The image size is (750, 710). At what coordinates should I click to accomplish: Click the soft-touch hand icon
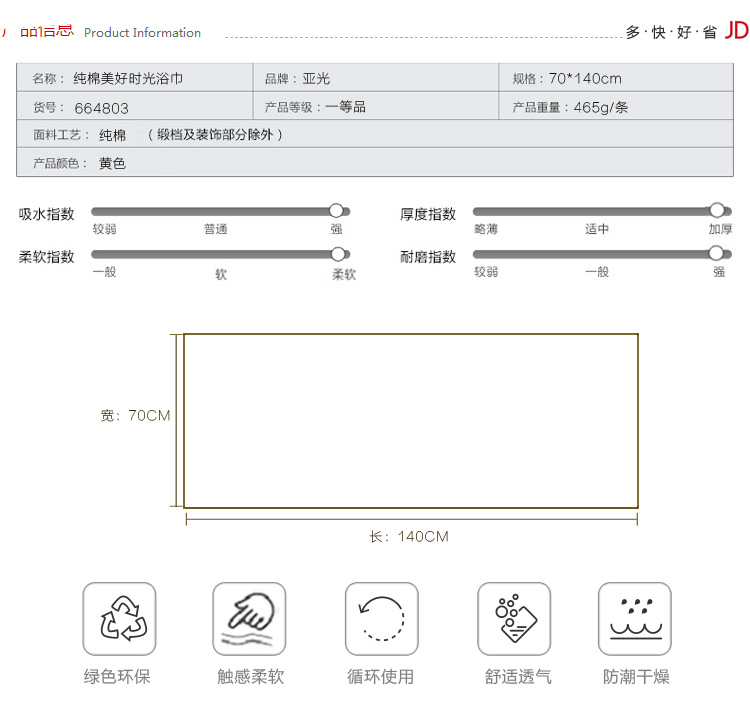249,619
